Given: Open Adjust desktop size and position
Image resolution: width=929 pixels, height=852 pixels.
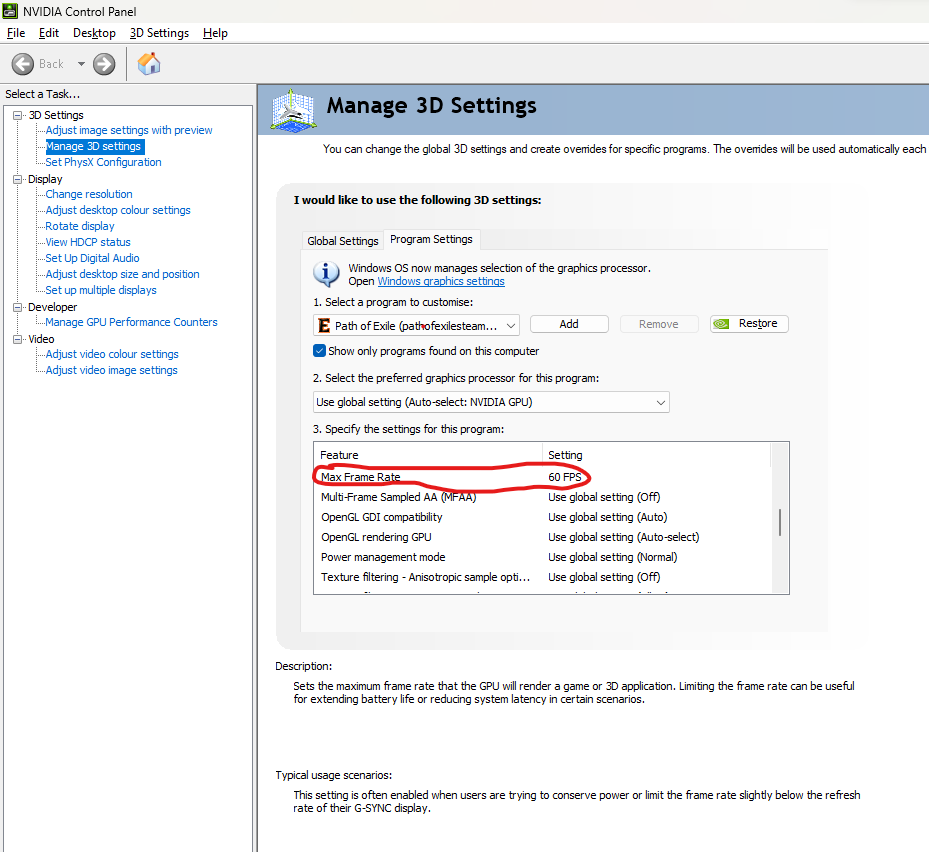Looking at the screenshot, I should pos(123,274).
